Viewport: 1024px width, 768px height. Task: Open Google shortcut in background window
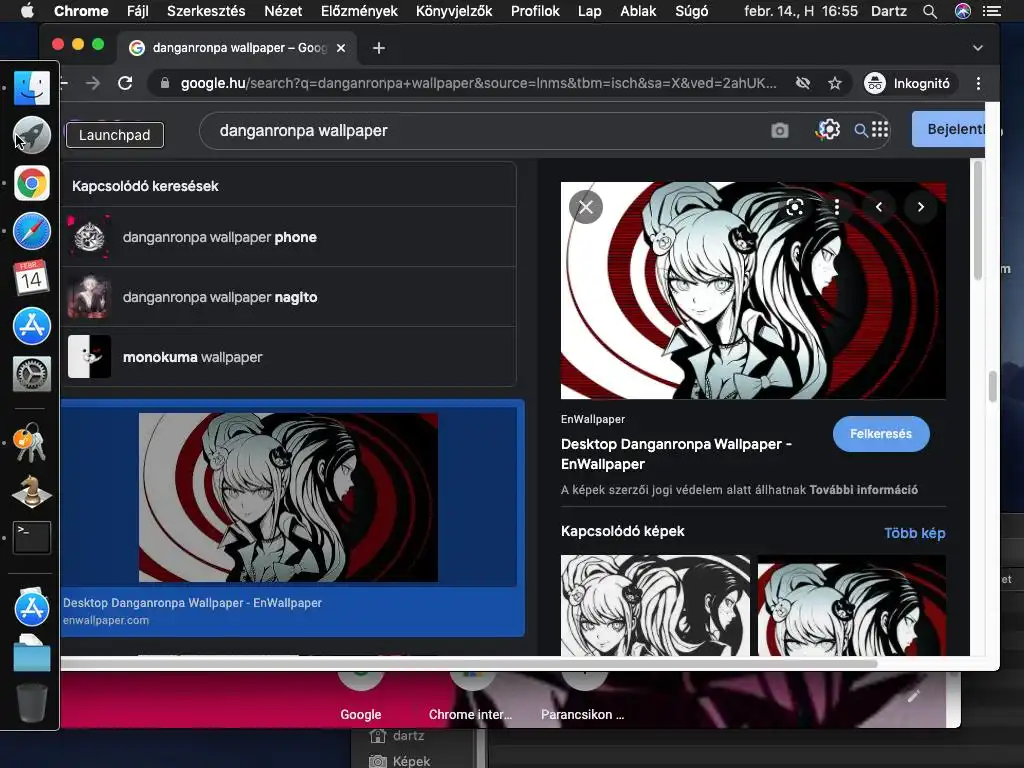[360, 696]
